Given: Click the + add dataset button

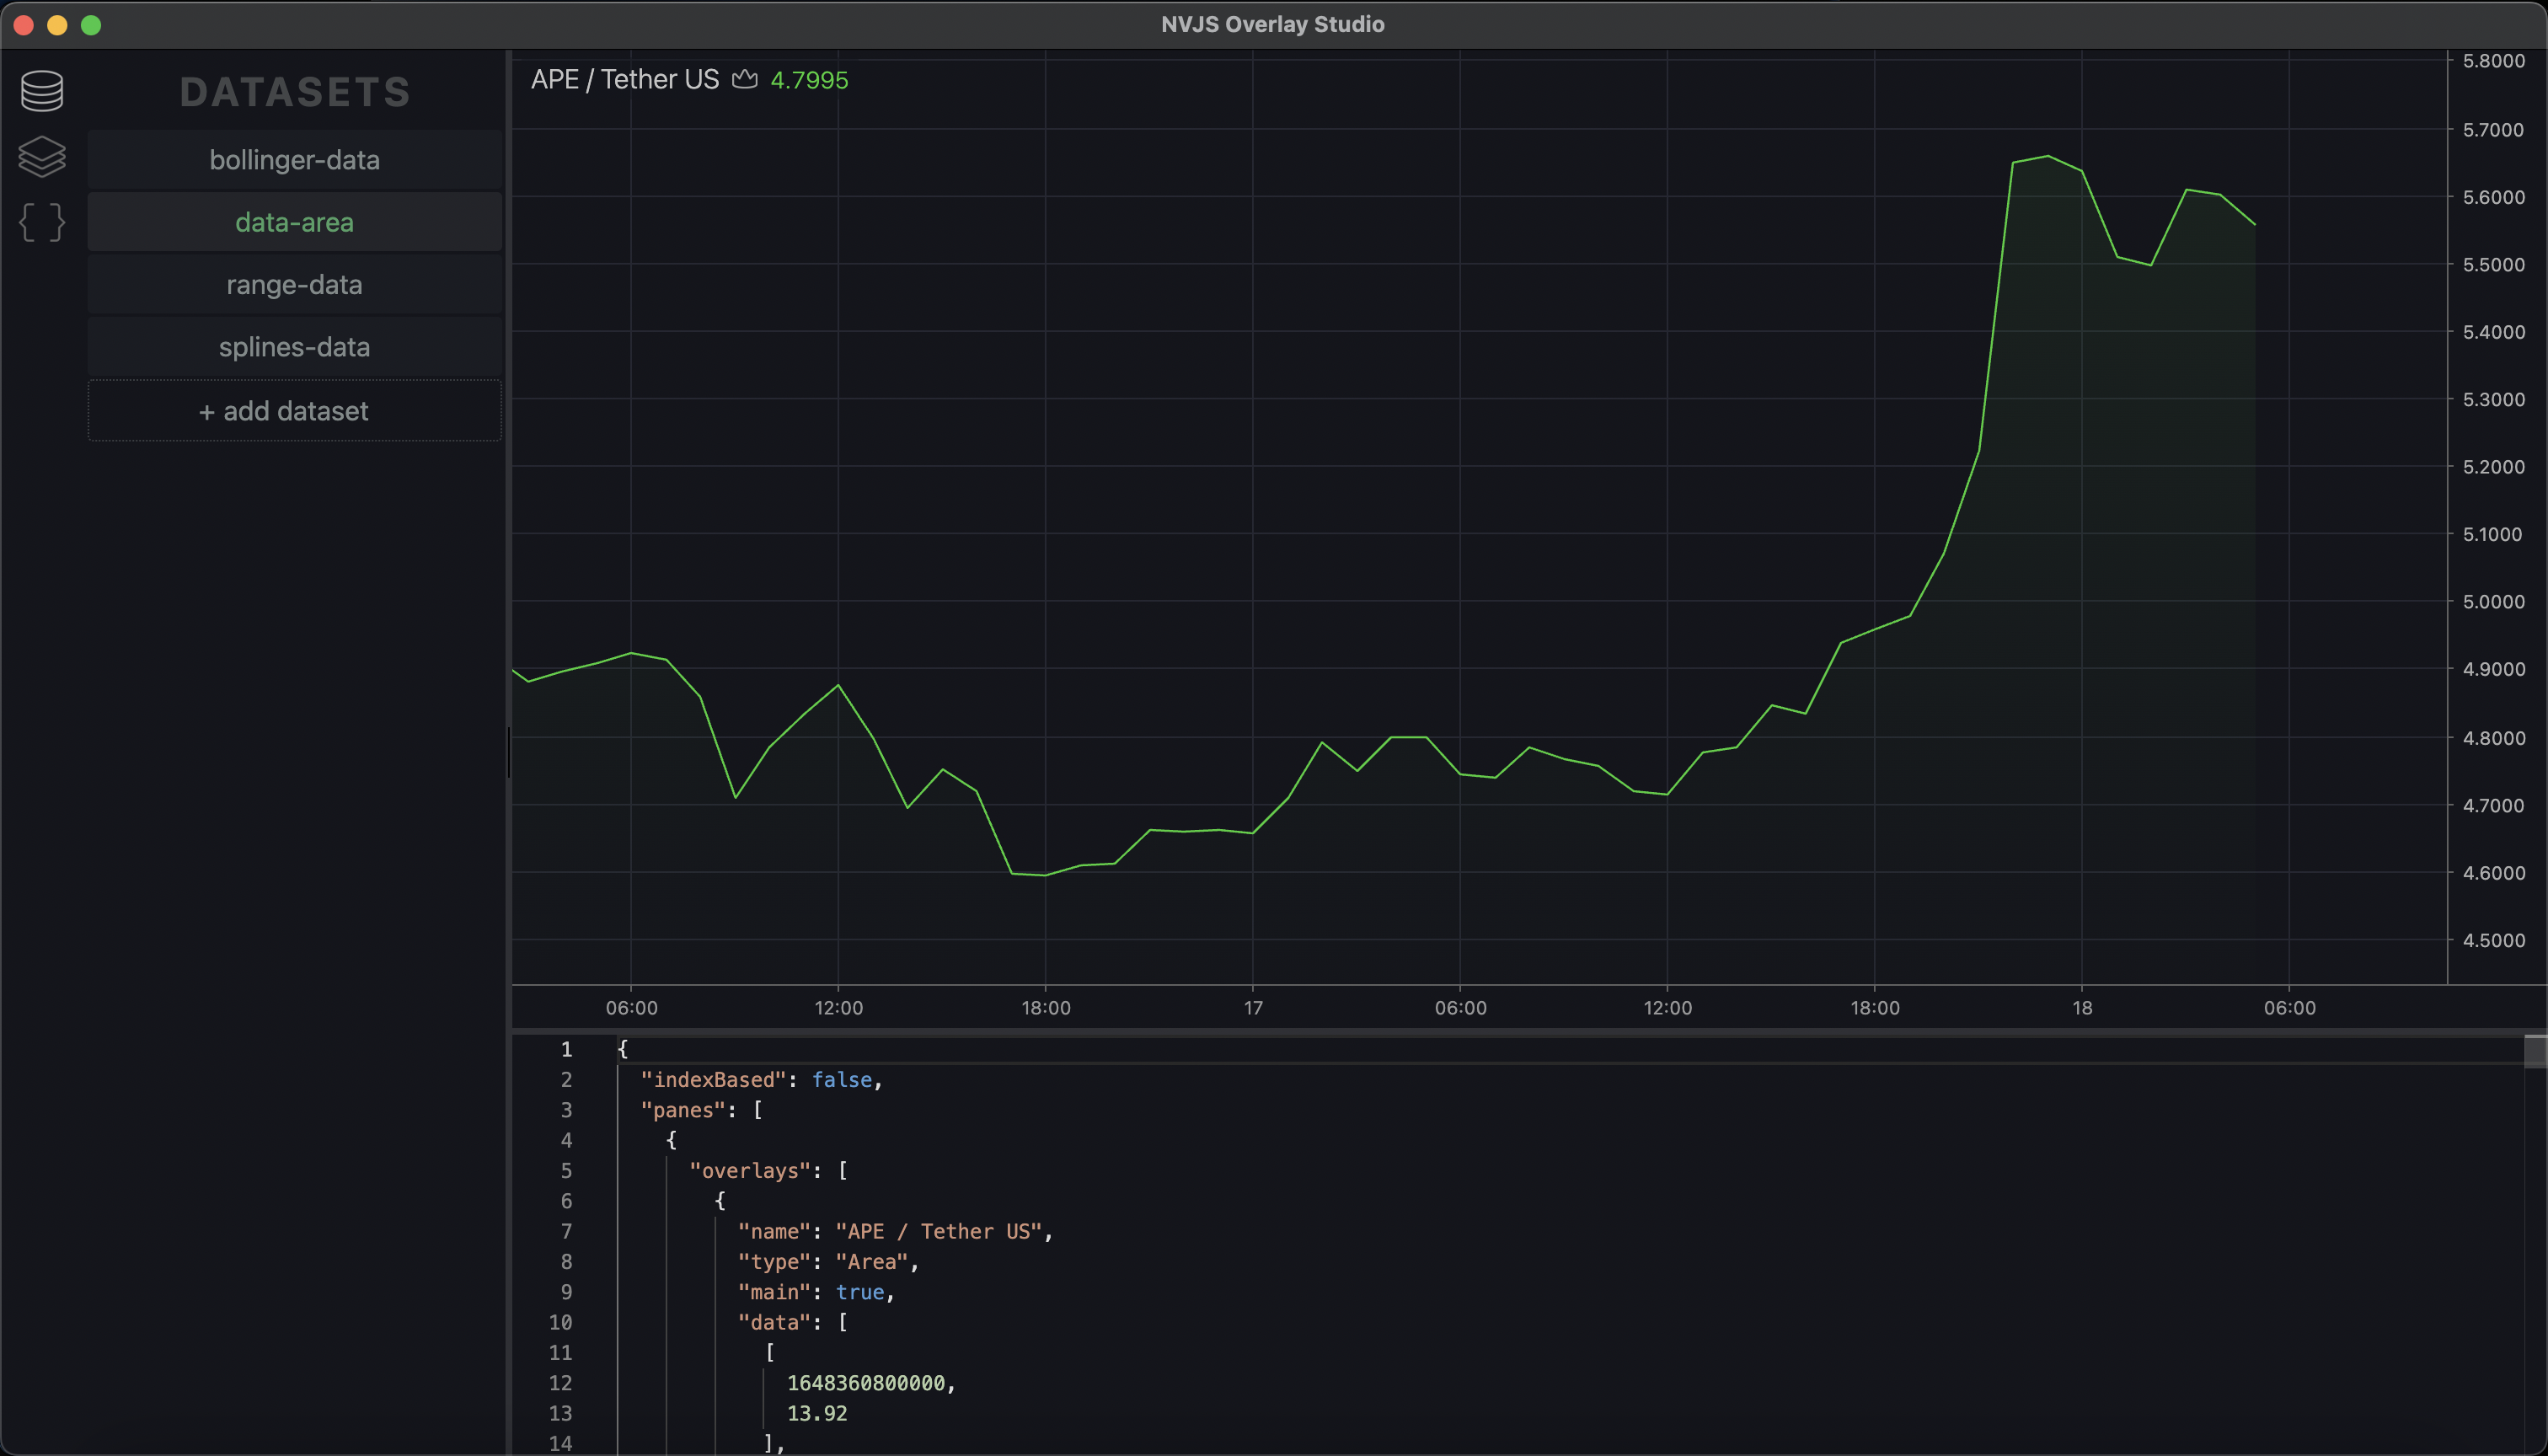Looking at the screenshot, I should [x=294, y=411].
